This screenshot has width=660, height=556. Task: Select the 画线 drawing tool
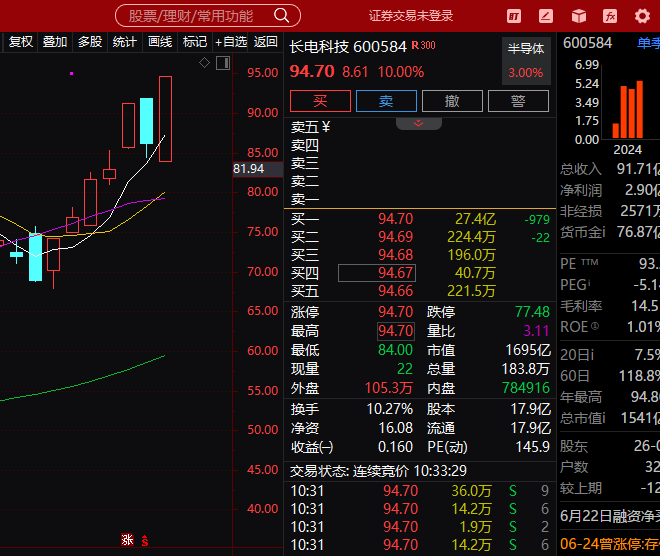pos(160,42)
